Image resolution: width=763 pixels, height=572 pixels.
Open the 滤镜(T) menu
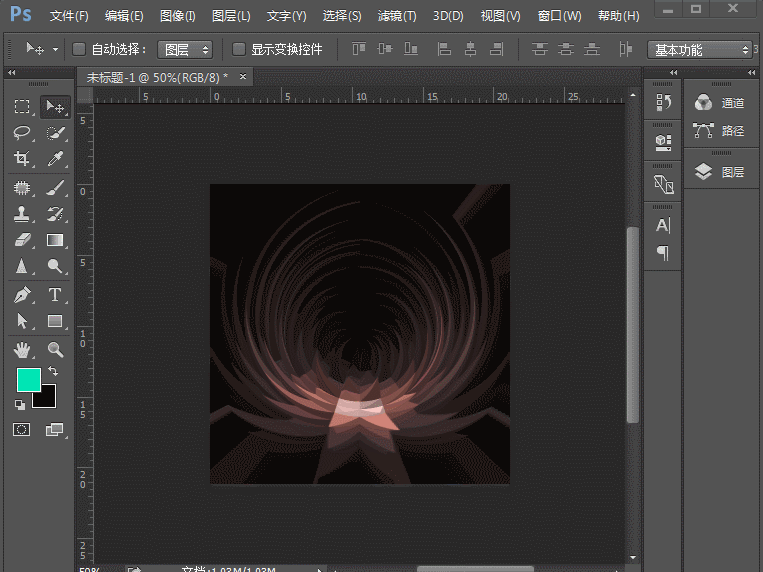(x=396, y=16)
